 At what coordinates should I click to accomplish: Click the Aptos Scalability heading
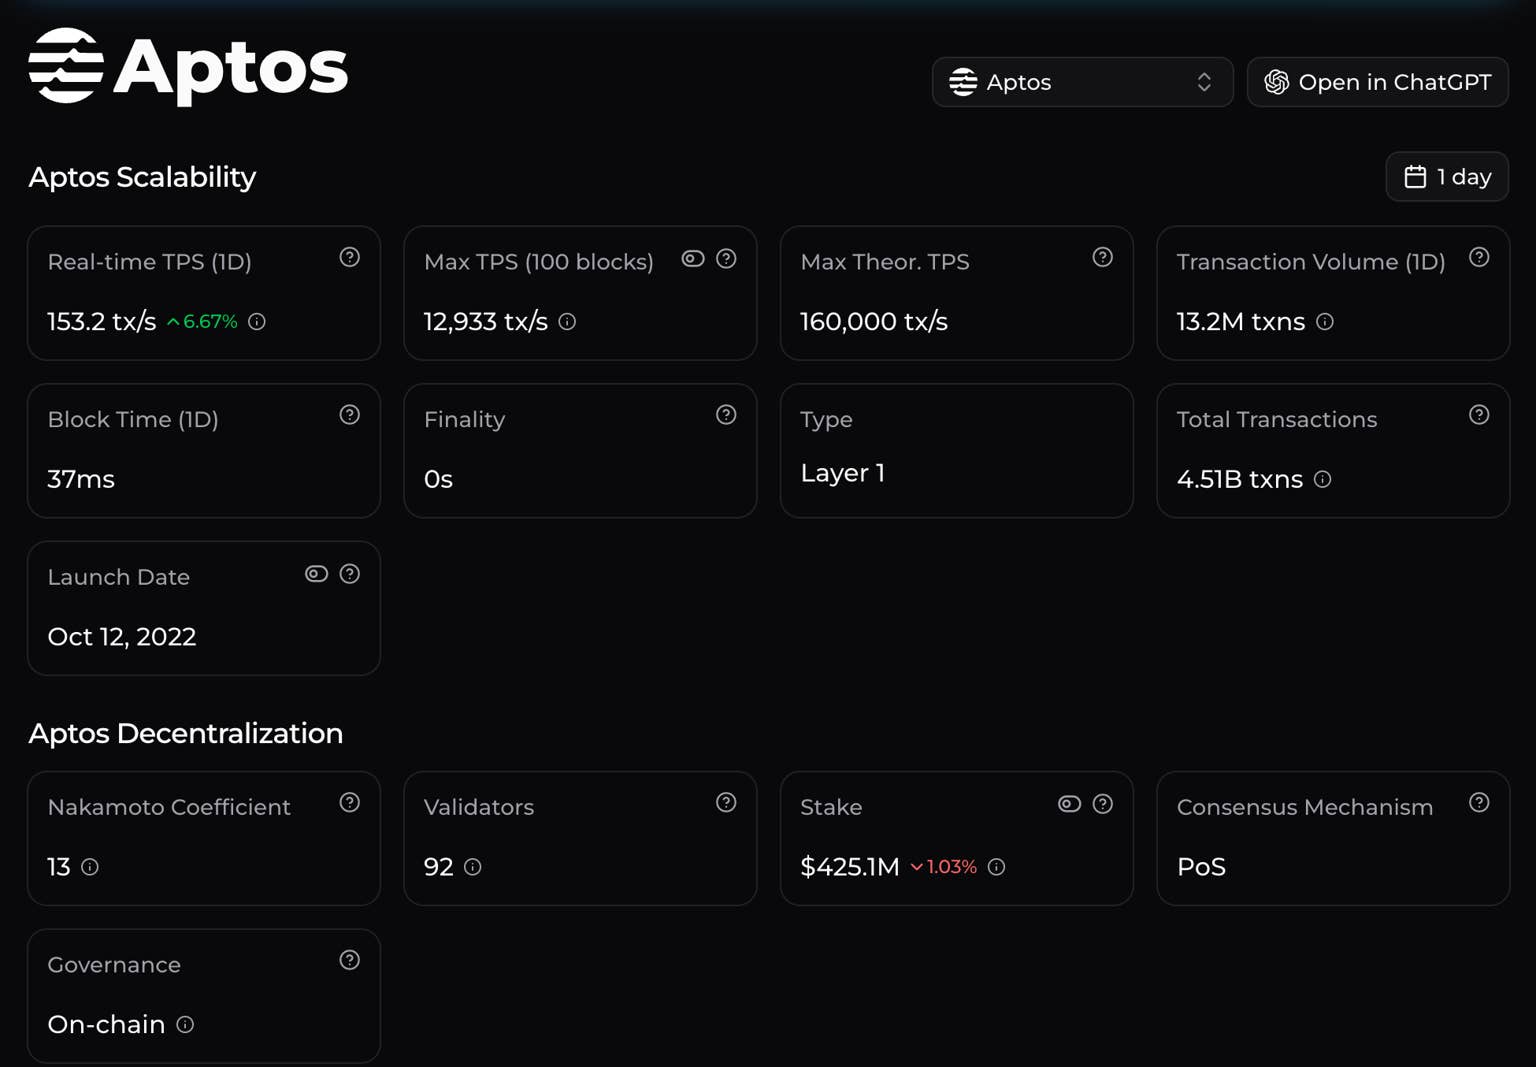(x=142, y=177)
